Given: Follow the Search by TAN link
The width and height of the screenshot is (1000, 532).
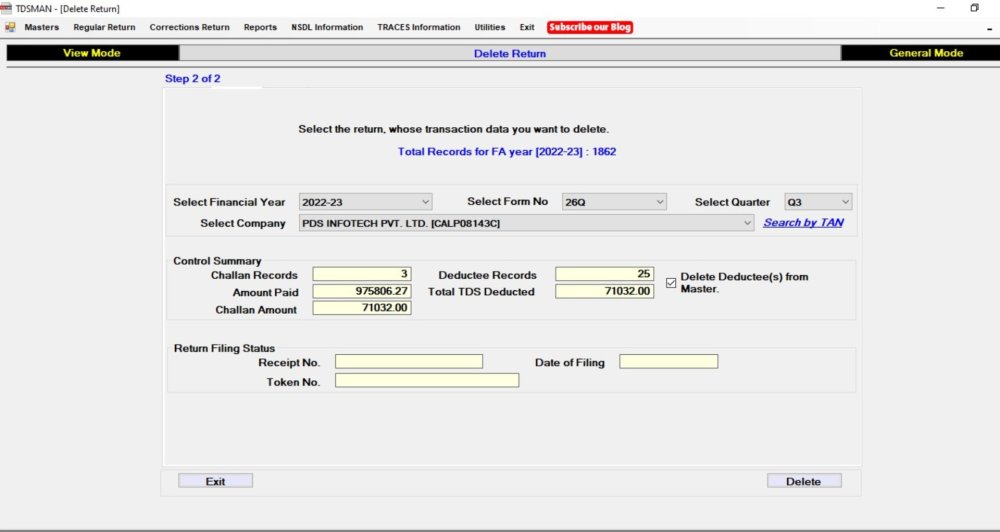Looking at the screenshot, I should click(803, 223).
